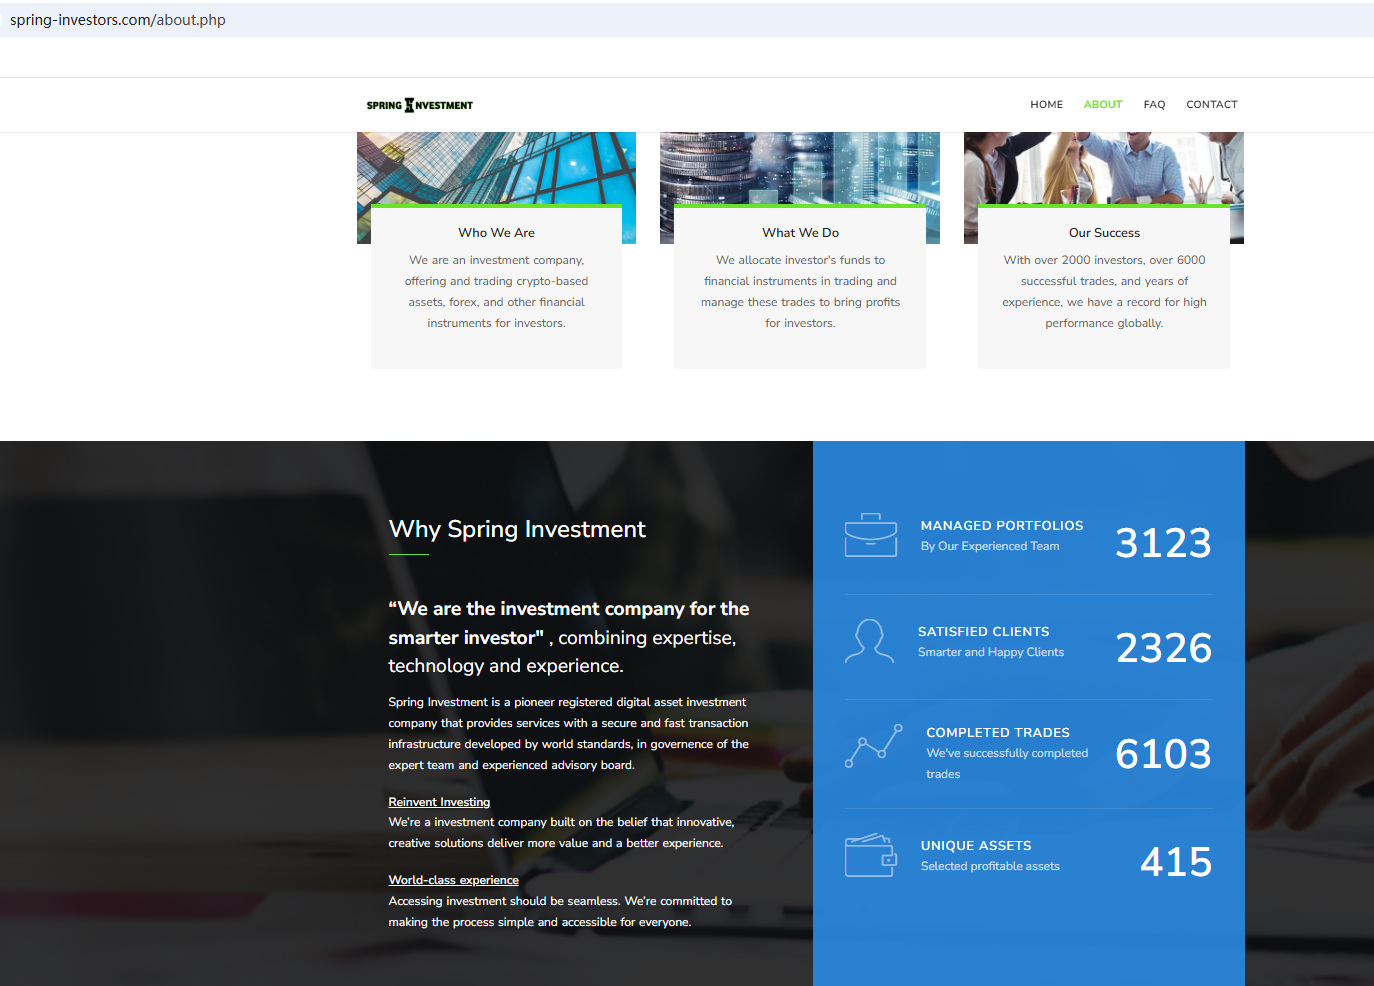
Task: Click the line graph icon for Completed Trades
Action: 873,746
